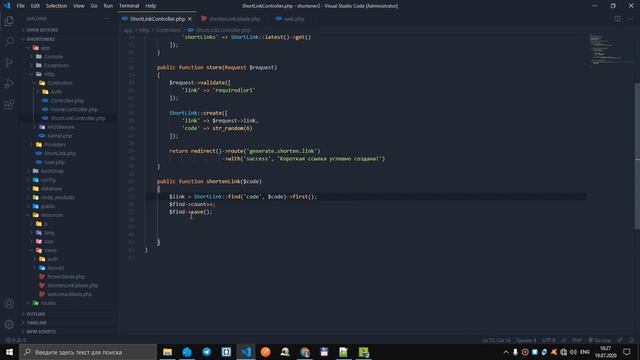640x360 pixels.
Task: Open HomeController.php in the explorer
Action: pyautogui.click(x=74, y=109)
